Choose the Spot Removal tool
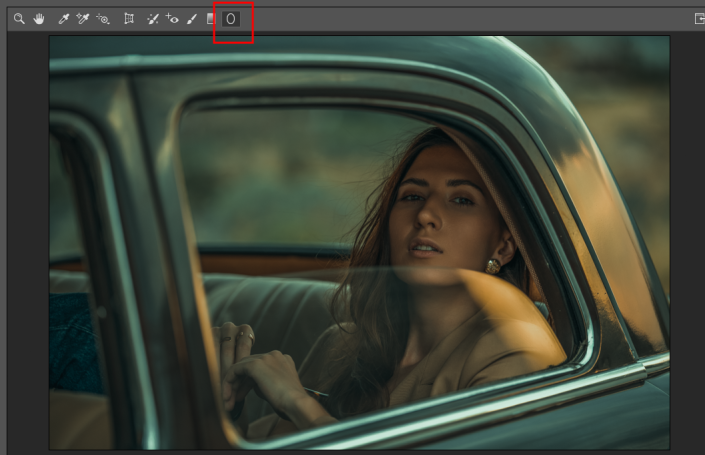Screen dimensions: 705x455 pyautogui.click(x=153, y=19)
